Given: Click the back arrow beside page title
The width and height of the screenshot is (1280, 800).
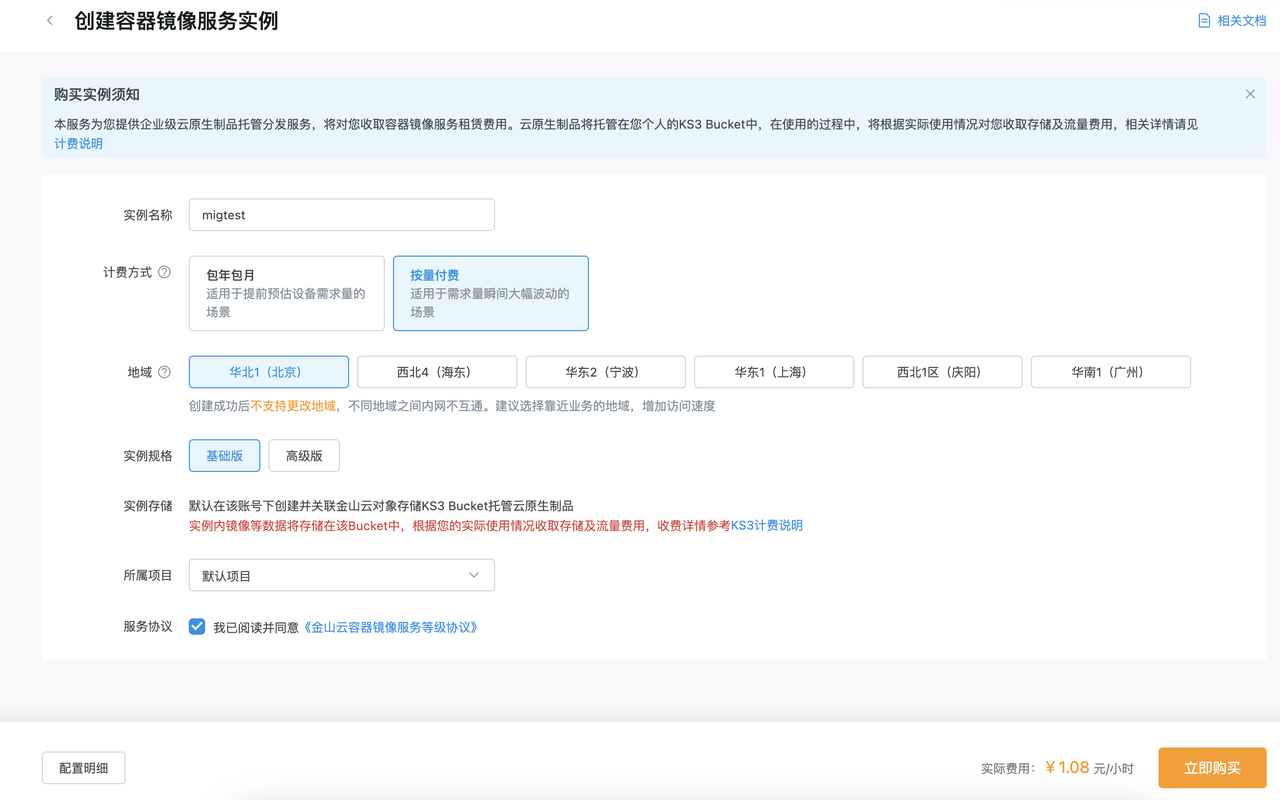Looking at the screenshot, I should point(50,21).
